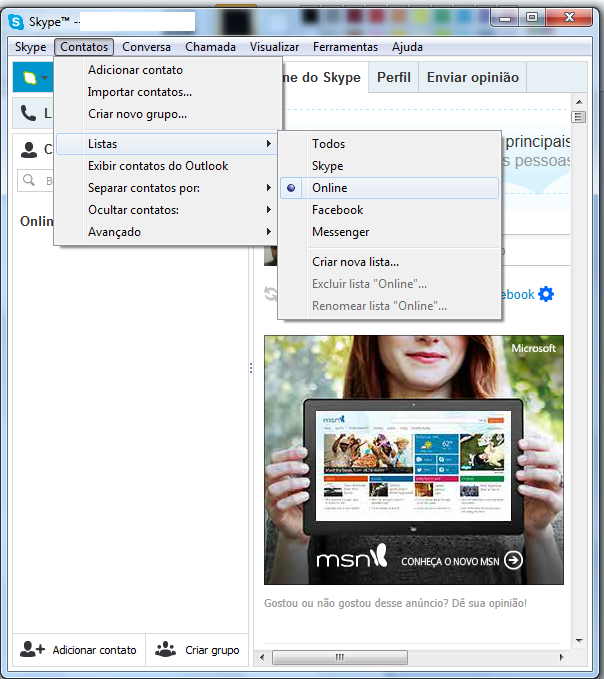Open the Chamada menu
Screen dimensions: 604x679
pos(210,47)
